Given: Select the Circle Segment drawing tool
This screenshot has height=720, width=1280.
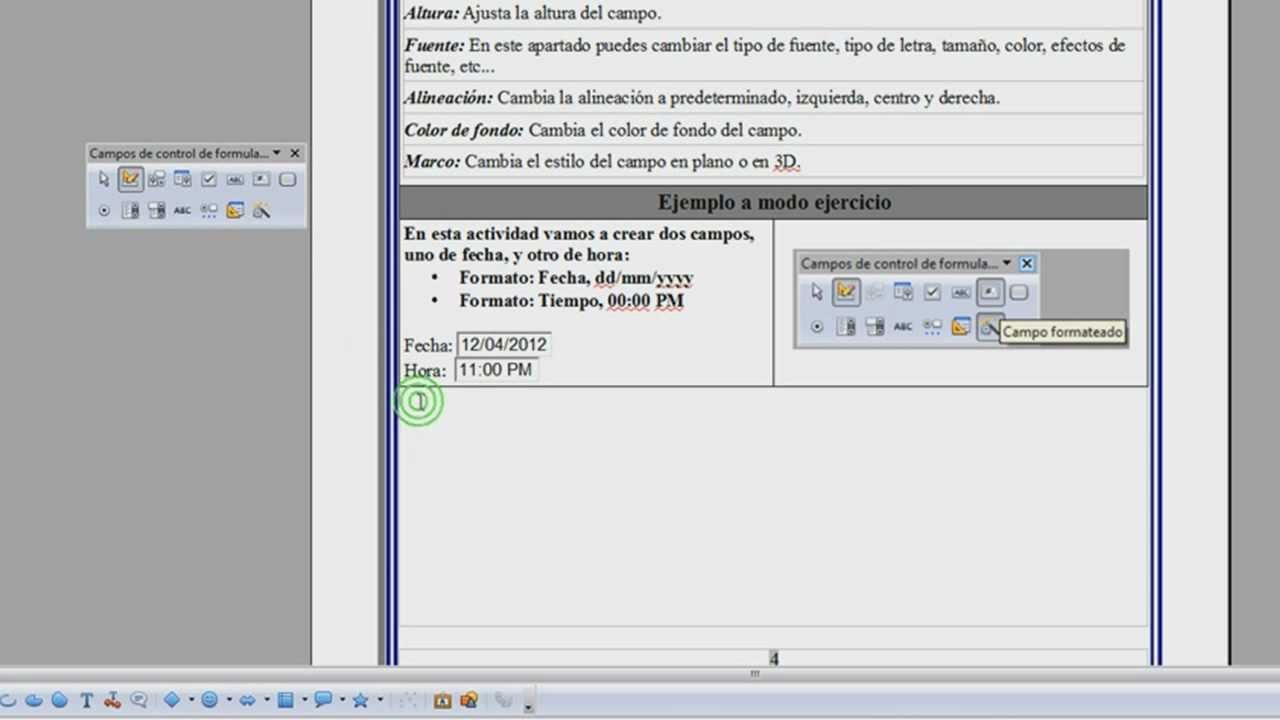Looking at the screenshot, I should [60, 700].
